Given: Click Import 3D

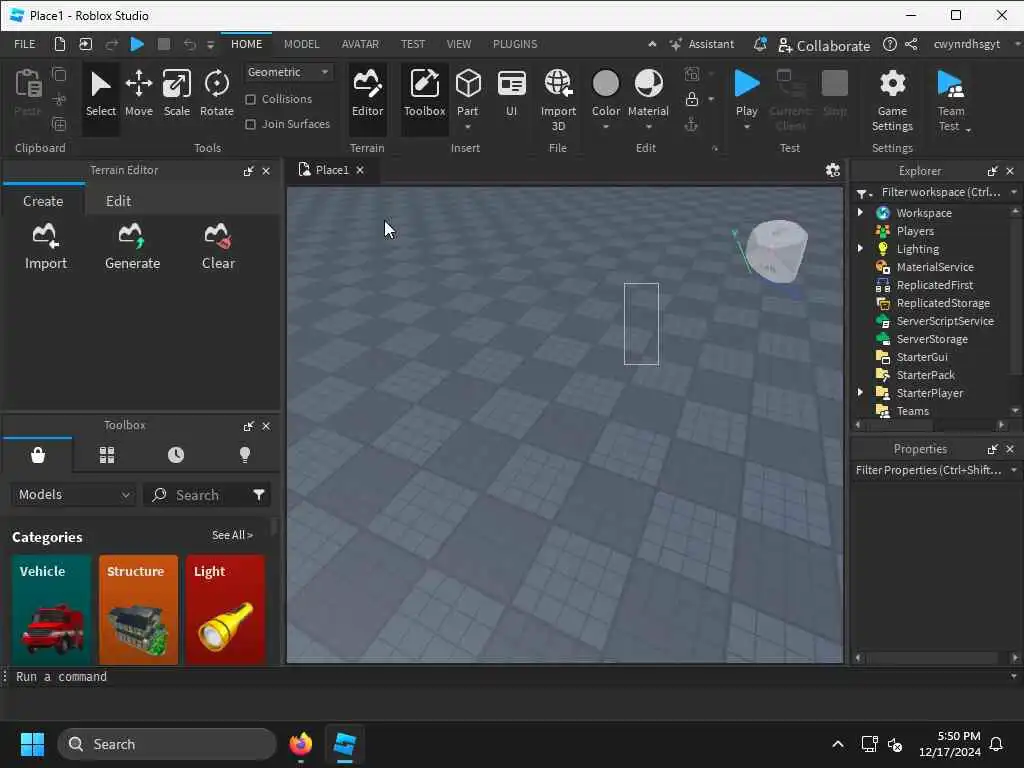Looking at the screenshot, I should pyautogui.click(x=558, y=101).
